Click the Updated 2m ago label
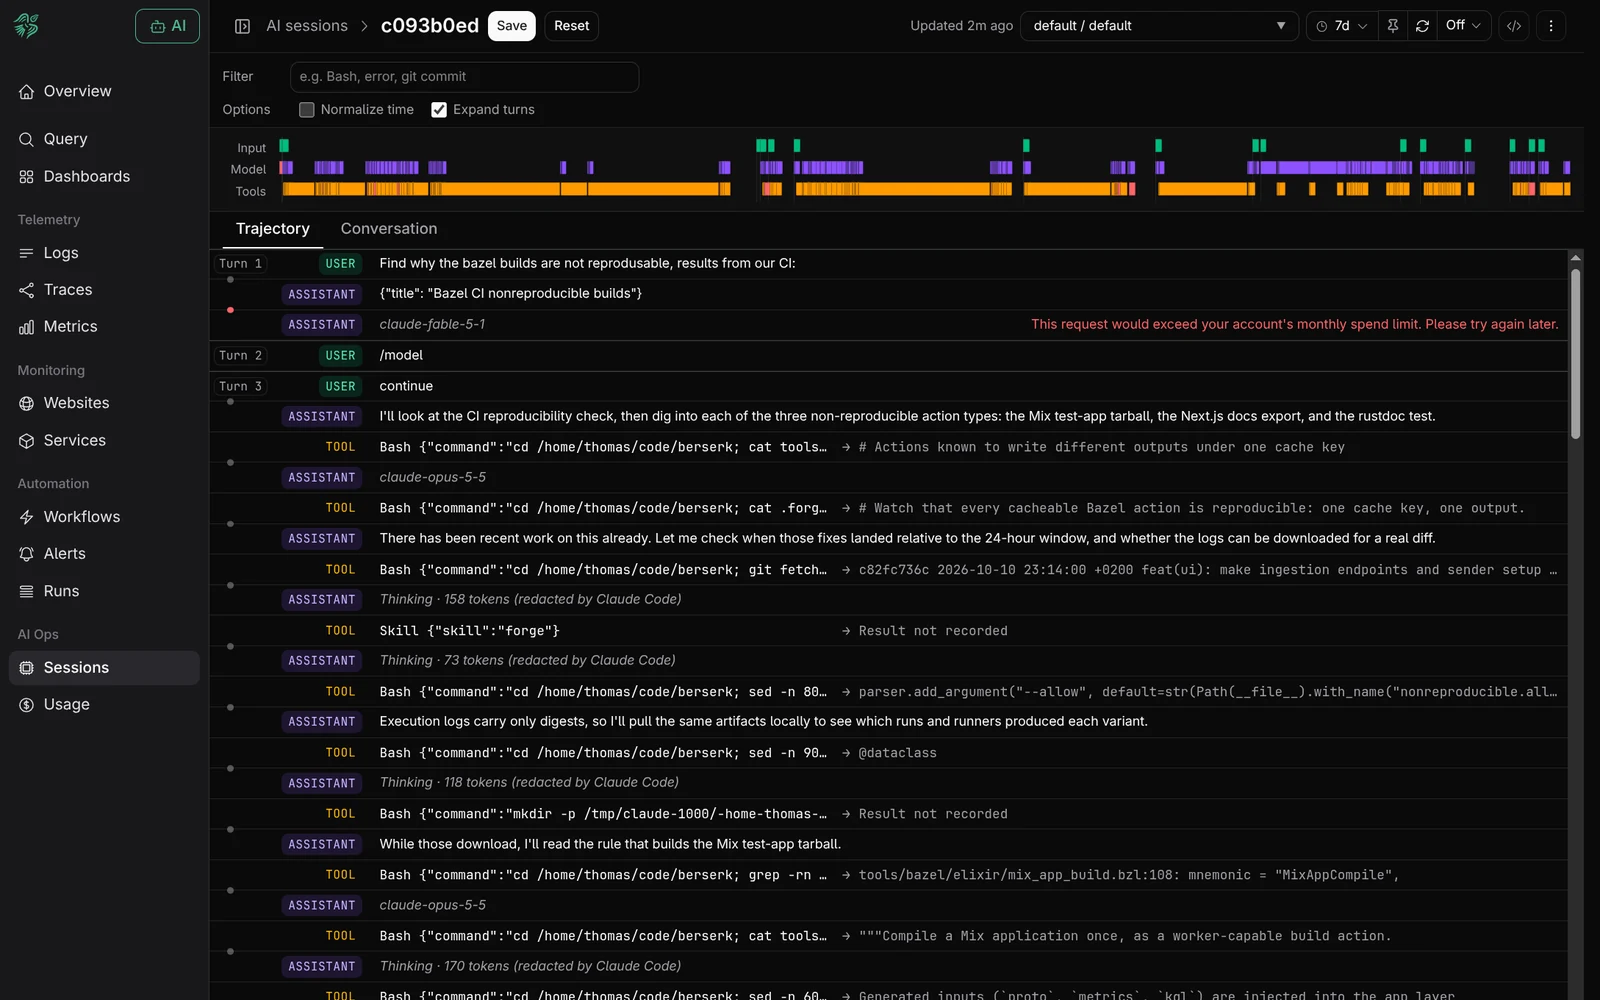Viewport: 1600px width, 1000px height. (x=961, y=26)
